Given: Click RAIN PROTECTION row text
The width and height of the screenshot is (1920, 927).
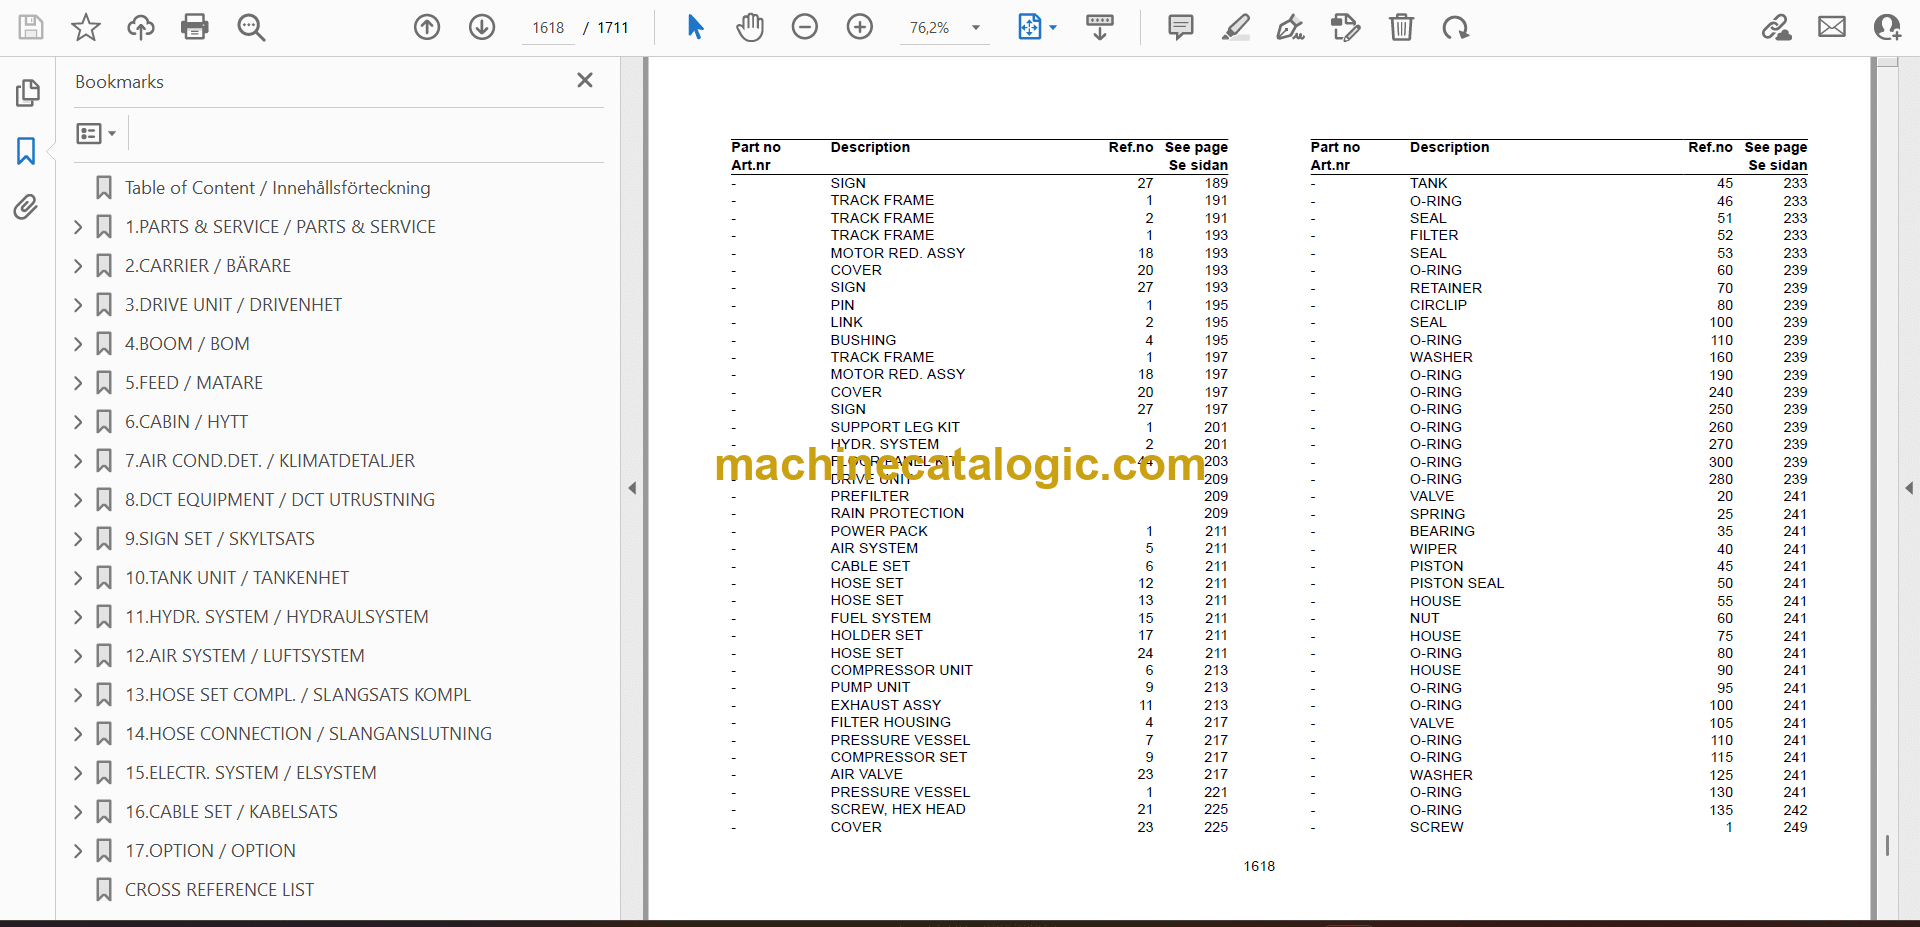Looking at the screenshot, I should click(x=897, y=513).
